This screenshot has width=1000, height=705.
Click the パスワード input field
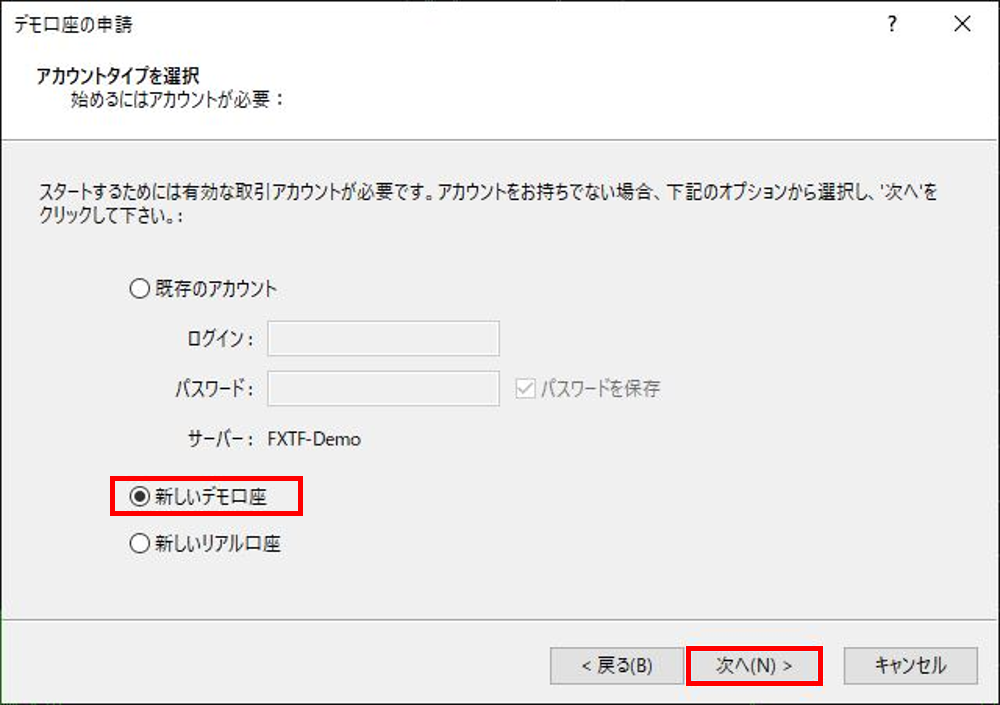[x=383, y=388]
